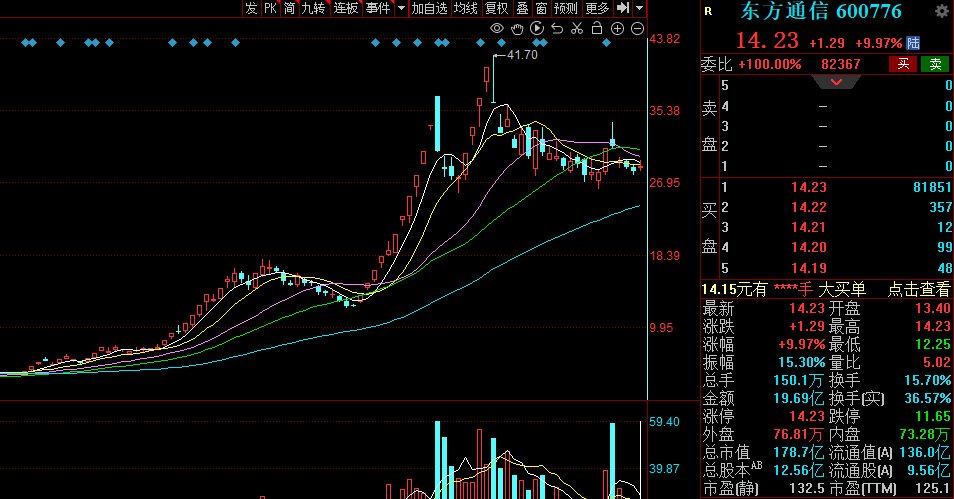Click the red 买 buy button
954x499 pixels.
coord(903,64)
